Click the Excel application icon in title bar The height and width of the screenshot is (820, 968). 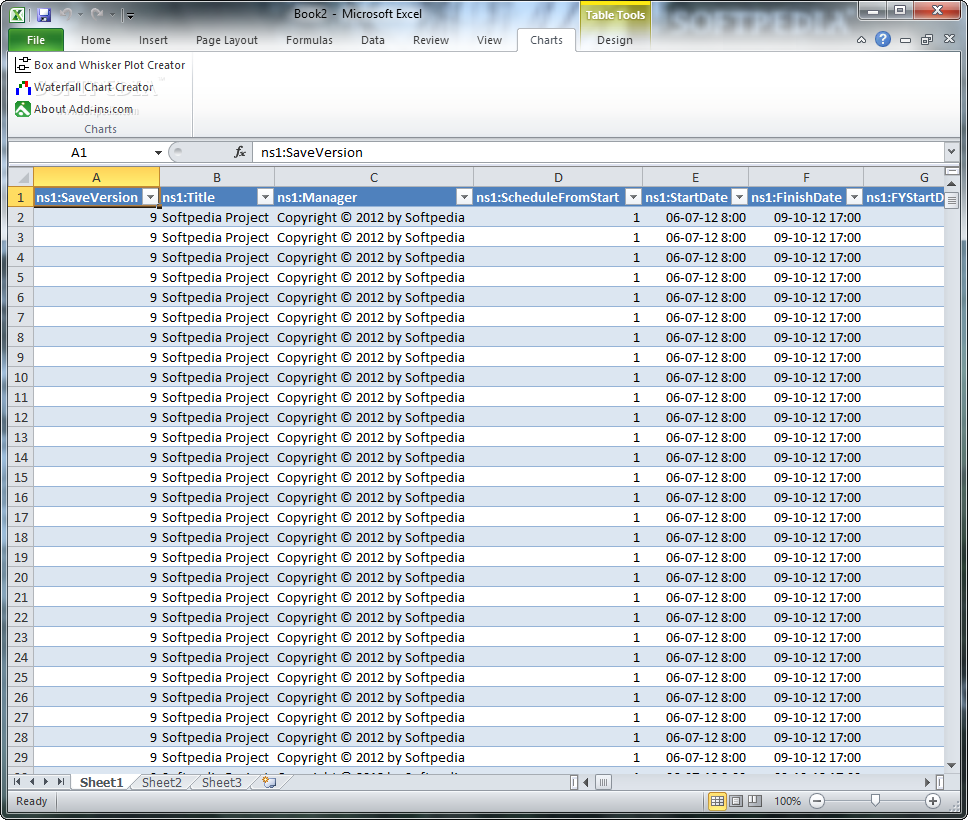(x=18, y=14)
